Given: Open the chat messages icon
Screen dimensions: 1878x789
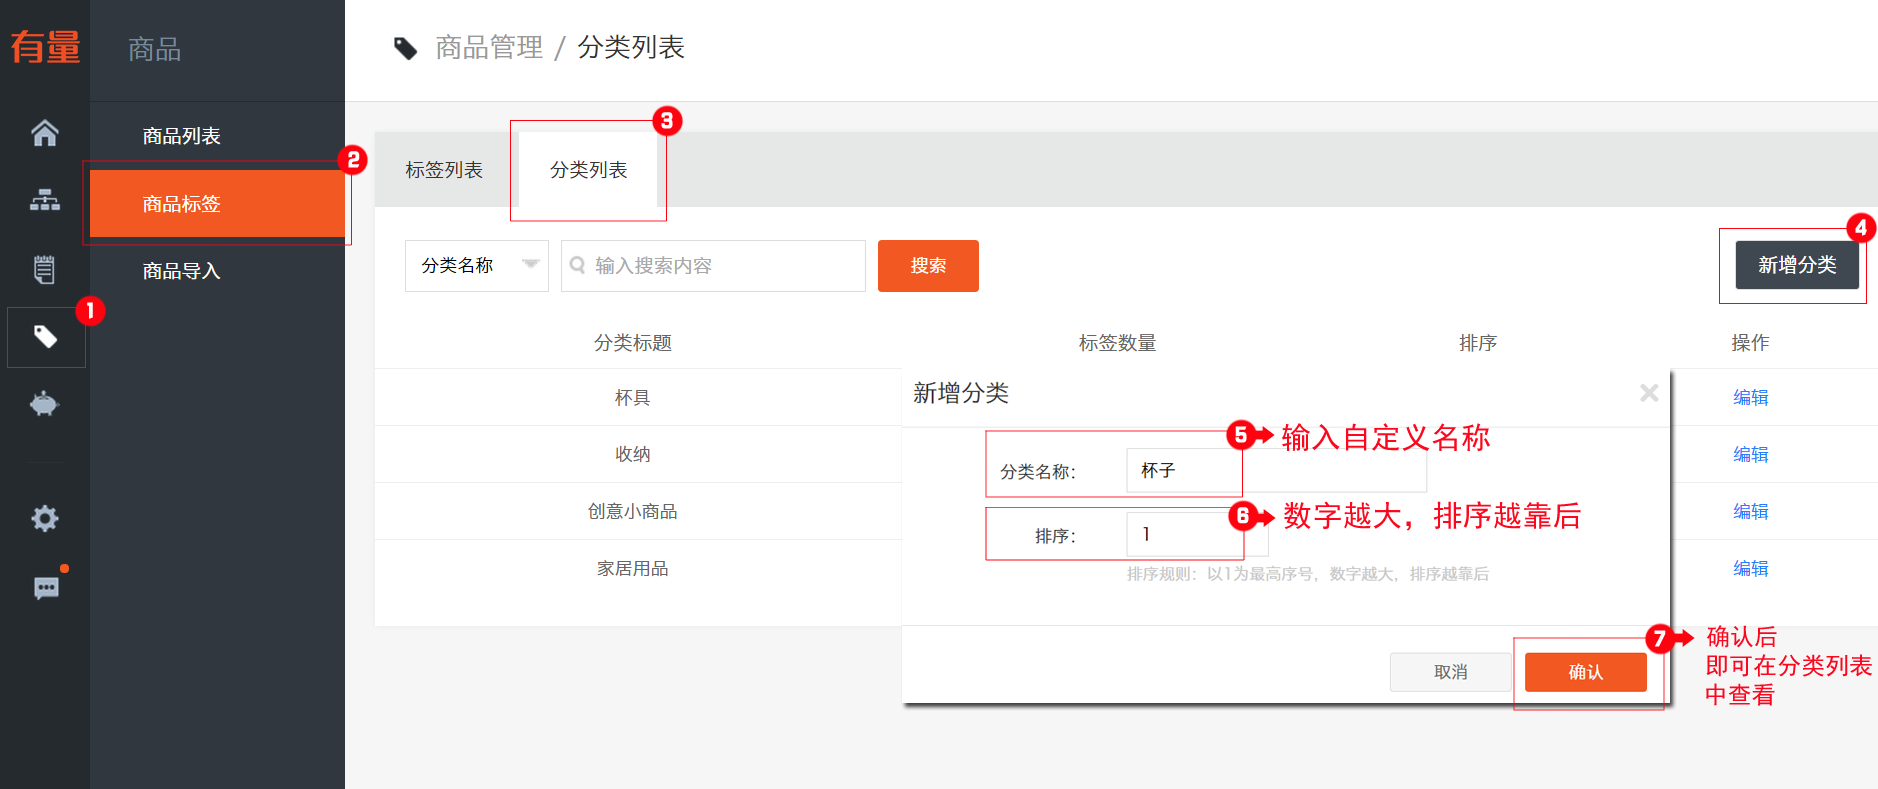Looking at the screenshot, I should tap(45, 587).
